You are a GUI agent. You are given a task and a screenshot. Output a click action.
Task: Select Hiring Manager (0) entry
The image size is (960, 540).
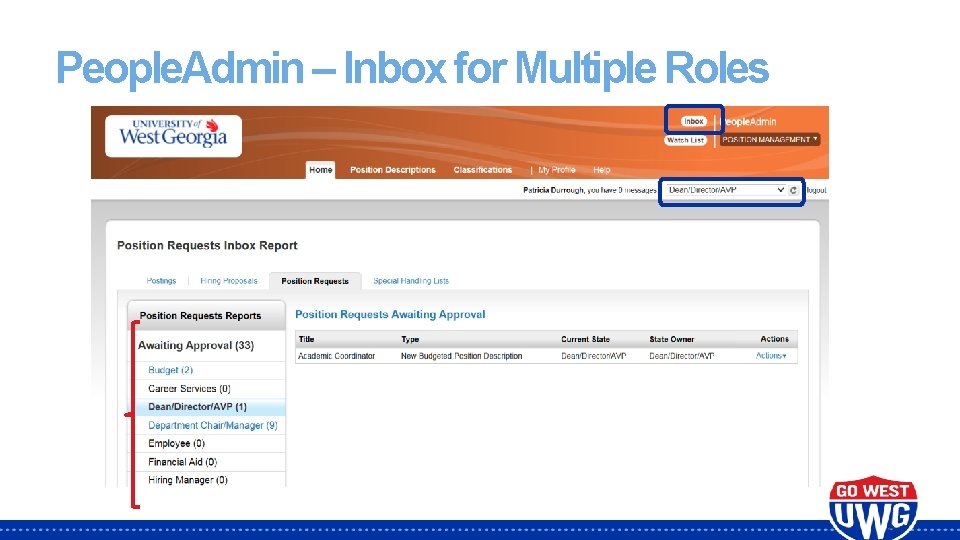[x=187, y=480]
